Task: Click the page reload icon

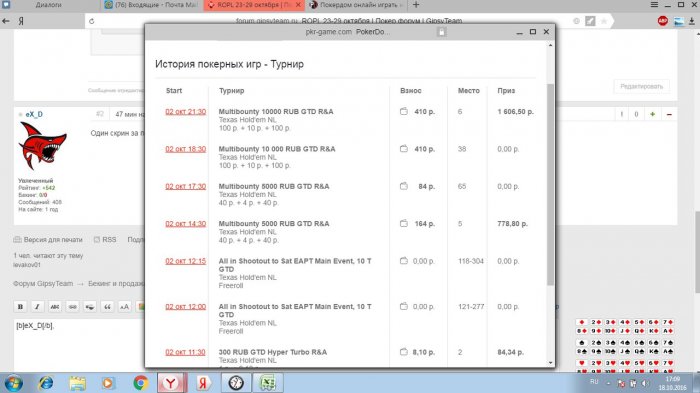Action: [92, 21]
